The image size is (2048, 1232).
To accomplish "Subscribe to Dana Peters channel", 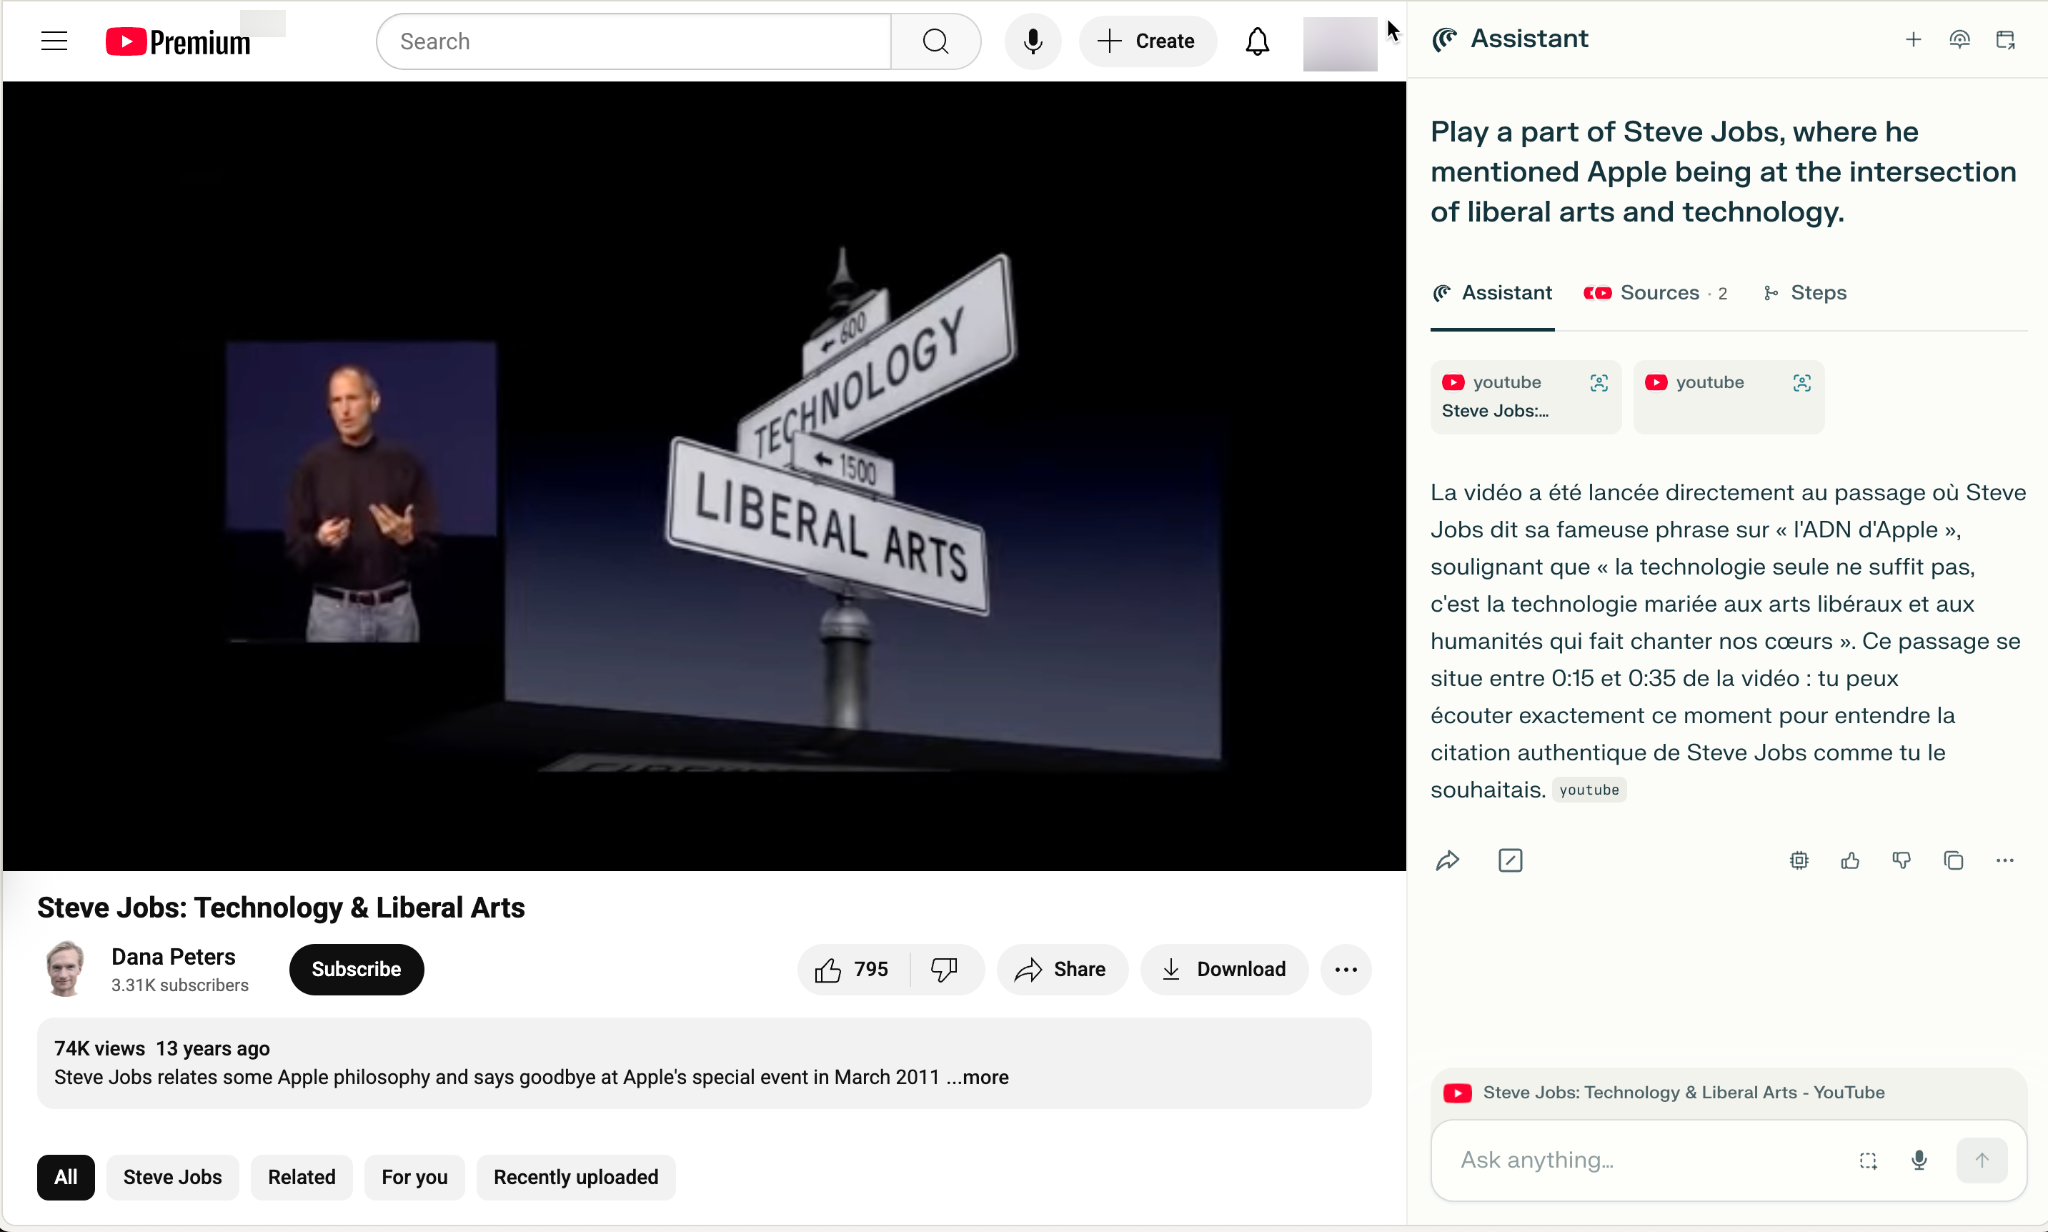I will [356, 969].
